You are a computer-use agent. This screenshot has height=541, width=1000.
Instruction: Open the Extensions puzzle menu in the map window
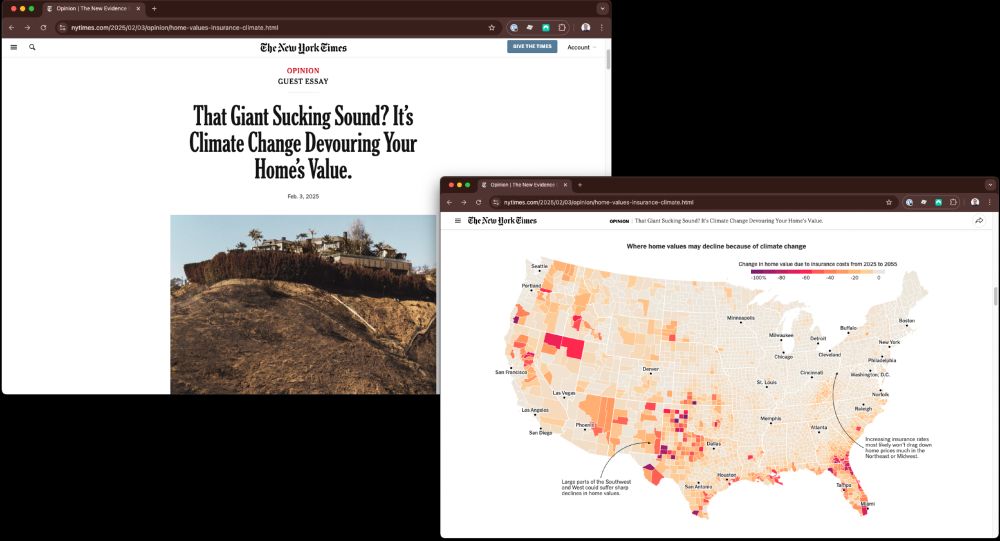point(953,202)
